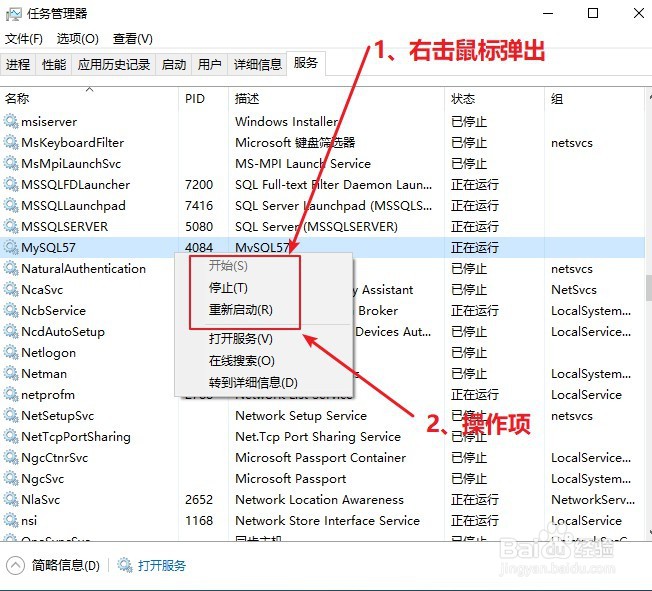Click the NcaSvc service gear icon
The width and height of the screenshot is (652, 591).
(x=11, y=289)
